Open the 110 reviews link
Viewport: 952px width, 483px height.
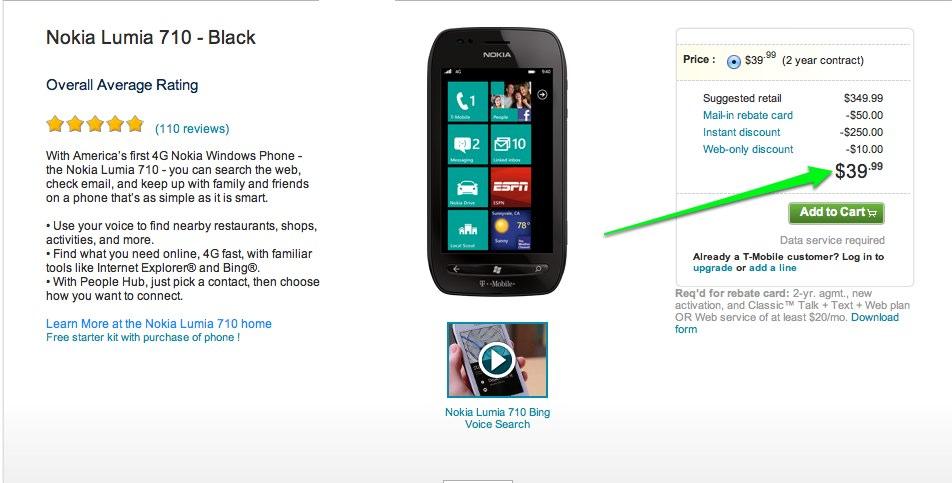pos(192,129)
